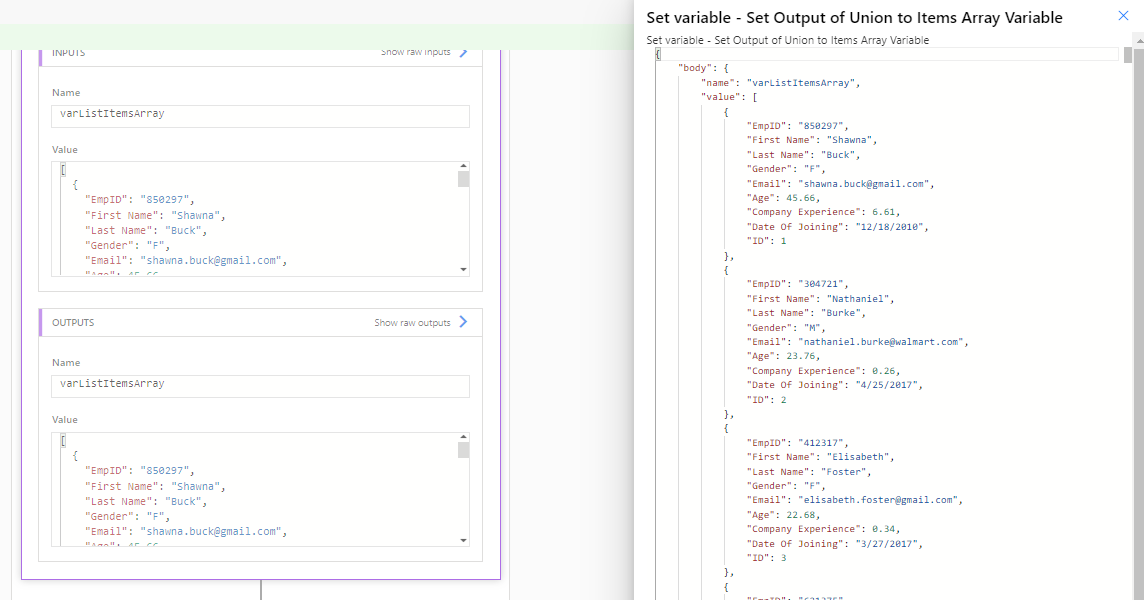Click "First Name": "Shawna" in INPUTS Value box
The width and height of the screenshot is (1144, 600).
pyautogui.click(x=155, y=215)
